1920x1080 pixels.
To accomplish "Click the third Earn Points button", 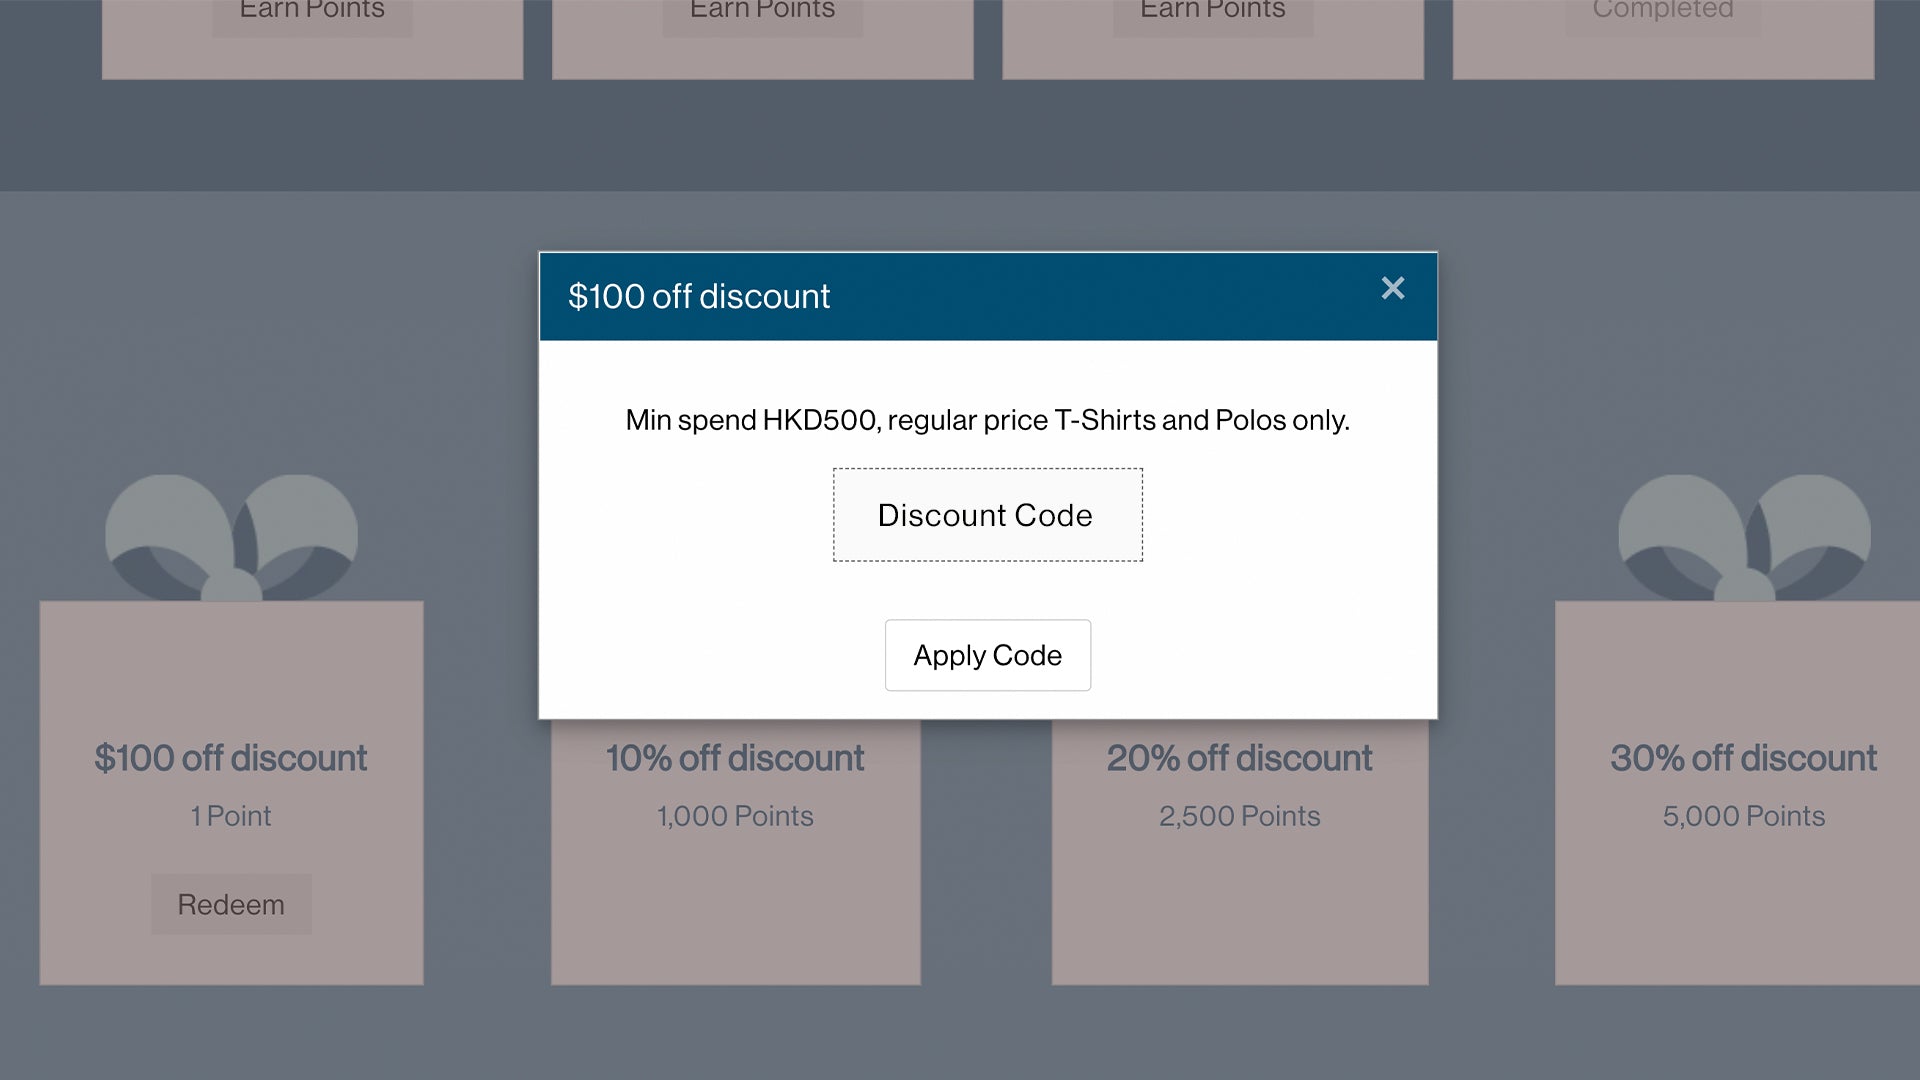I will [x=1213, y=14].
